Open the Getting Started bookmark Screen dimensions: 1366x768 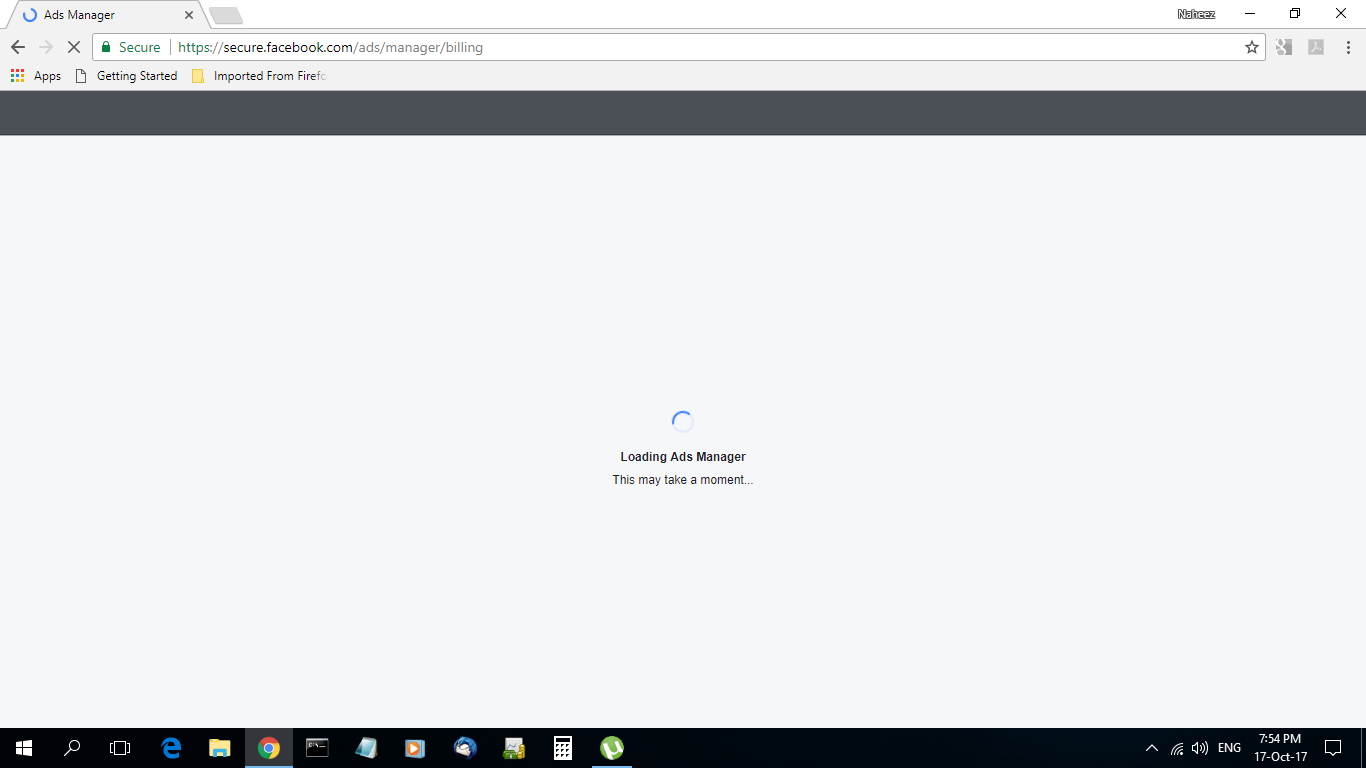(x=126, y=76)
